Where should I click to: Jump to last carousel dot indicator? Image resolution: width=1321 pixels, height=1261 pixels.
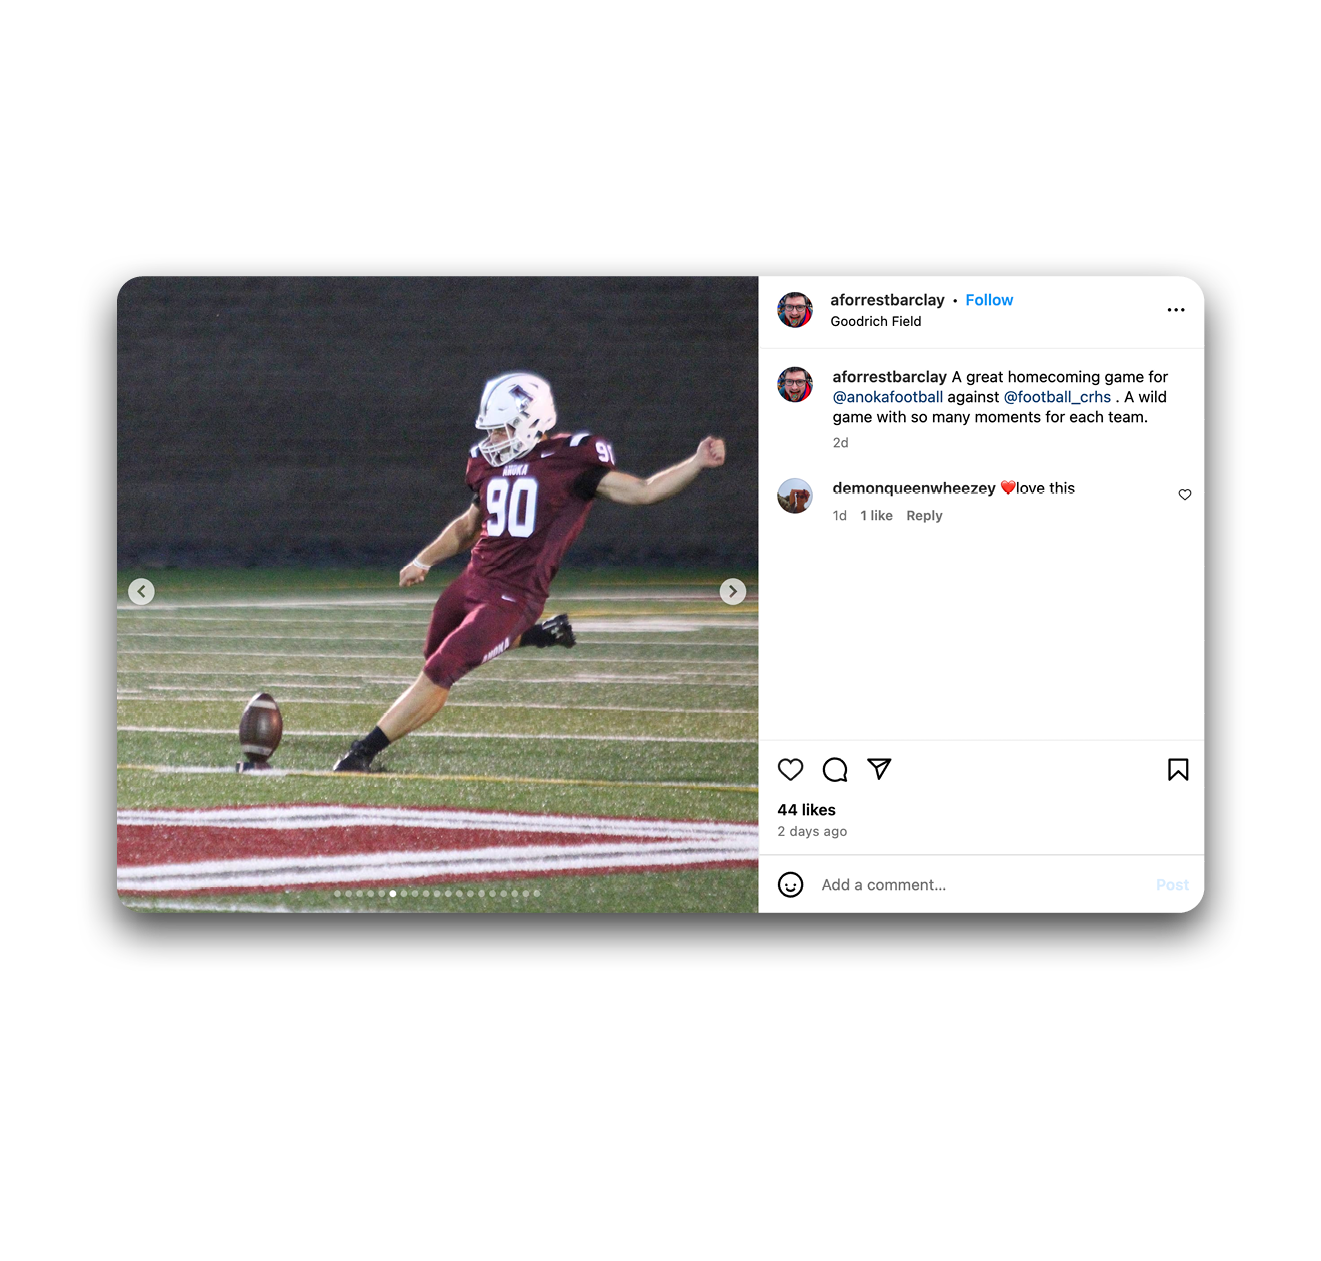point(537,894)
